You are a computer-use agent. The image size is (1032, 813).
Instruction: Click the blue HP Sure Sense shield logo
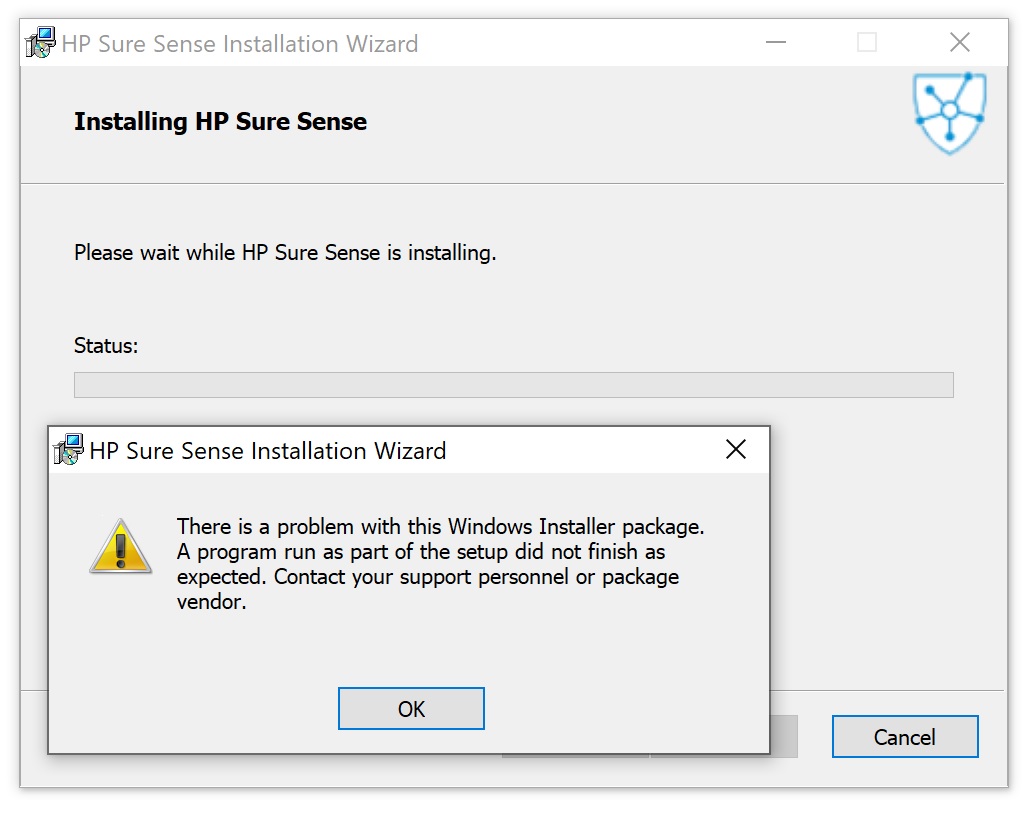coord(949,112)
